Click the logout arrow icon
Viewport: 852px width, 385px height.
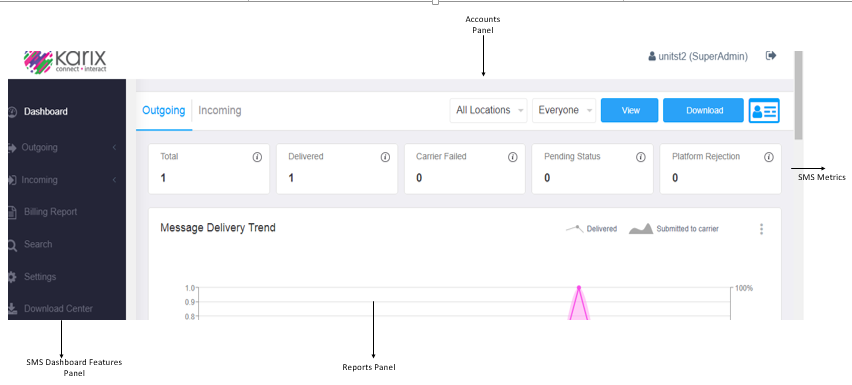tap(771, 55)
